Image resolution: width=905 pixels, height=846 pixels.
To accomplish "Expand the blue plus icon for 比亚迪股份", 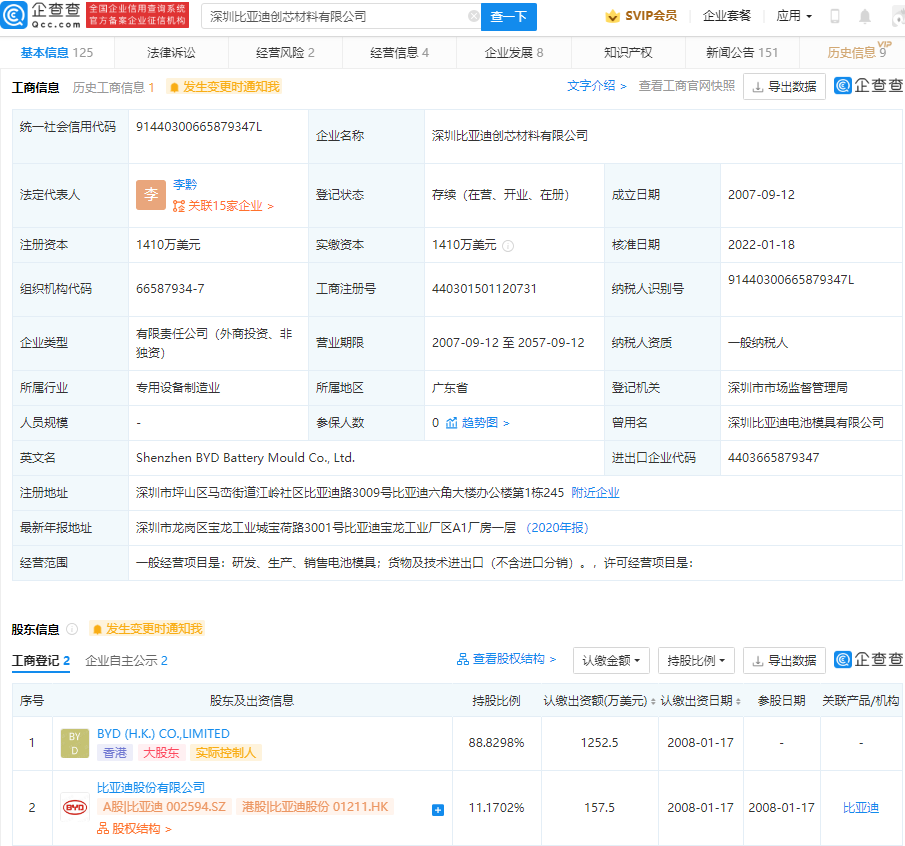I will click(438, 810).
